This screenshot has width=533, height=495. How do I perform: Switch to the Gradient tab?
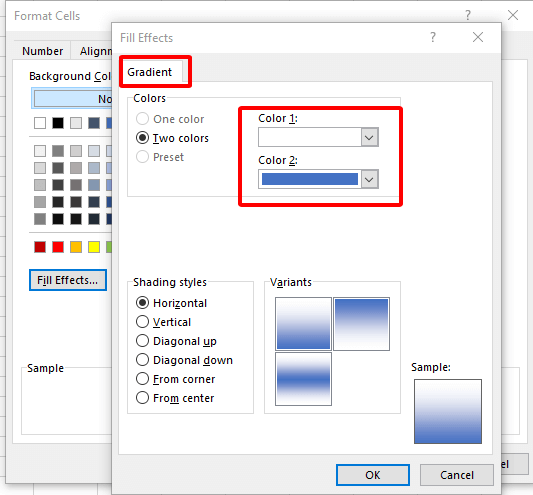tap(150, 72)
